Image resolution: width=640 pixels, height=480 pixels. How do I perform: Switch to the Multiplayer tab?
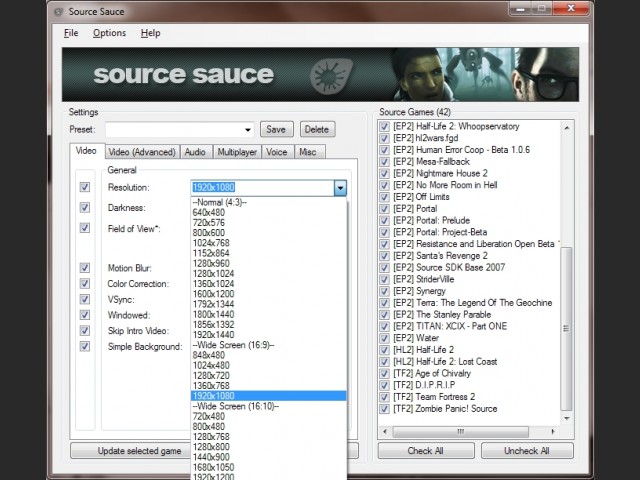tap(237, 152)
